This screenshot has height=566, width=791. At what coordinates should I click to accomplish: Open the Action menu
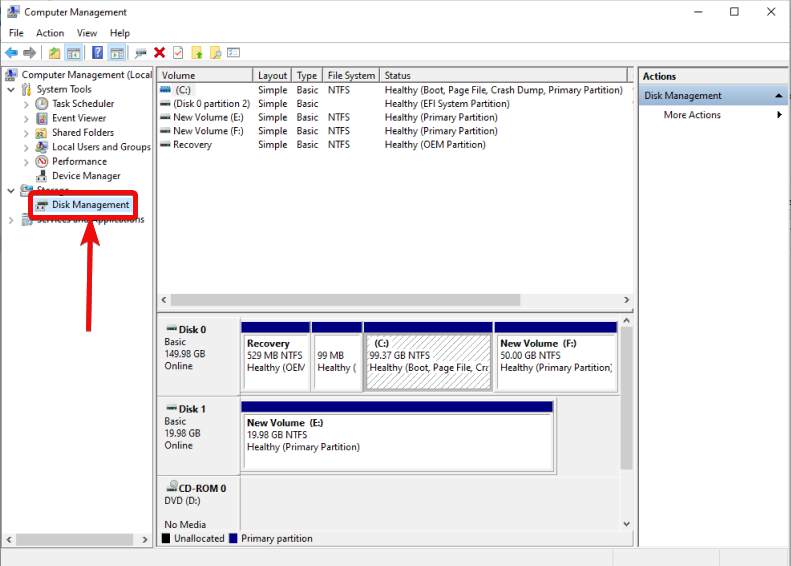[x=50, y=33]
